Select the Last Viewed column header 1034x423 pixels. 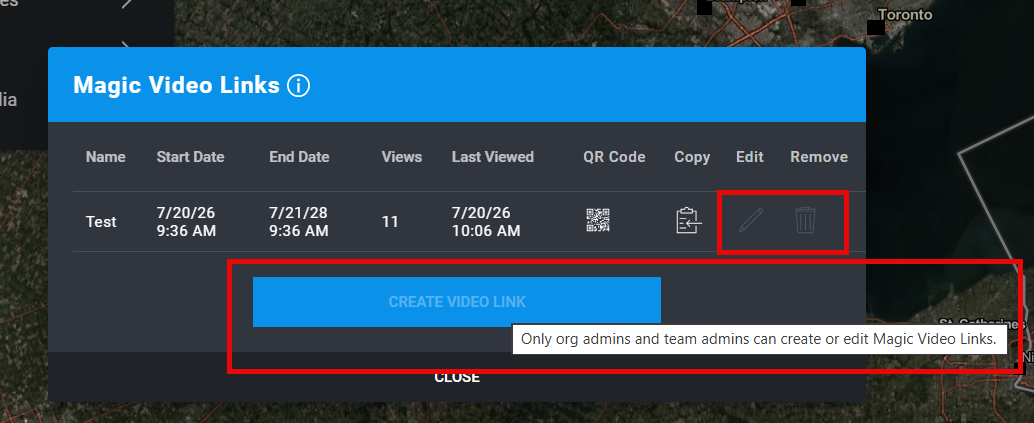pyautogui.click(x=493, y=157)
